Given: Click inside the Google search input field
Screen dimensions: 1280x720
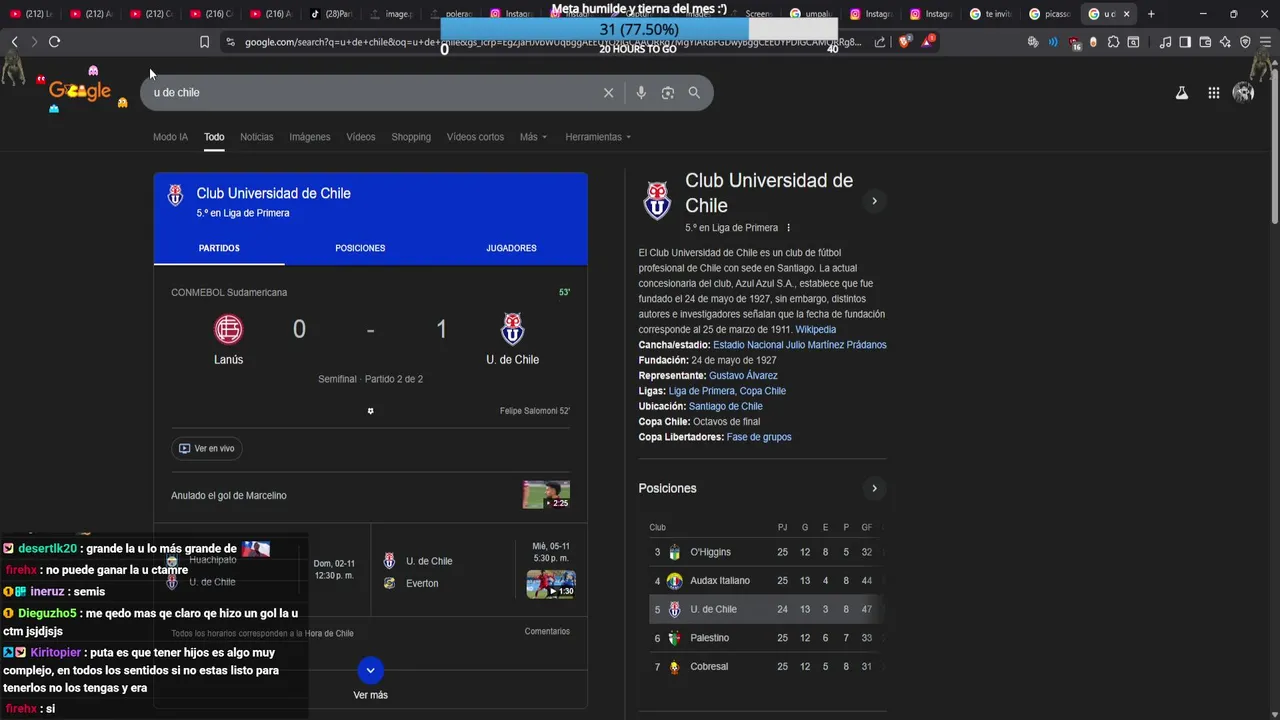Looking at the screenshot, I should (x=375, y=93).
